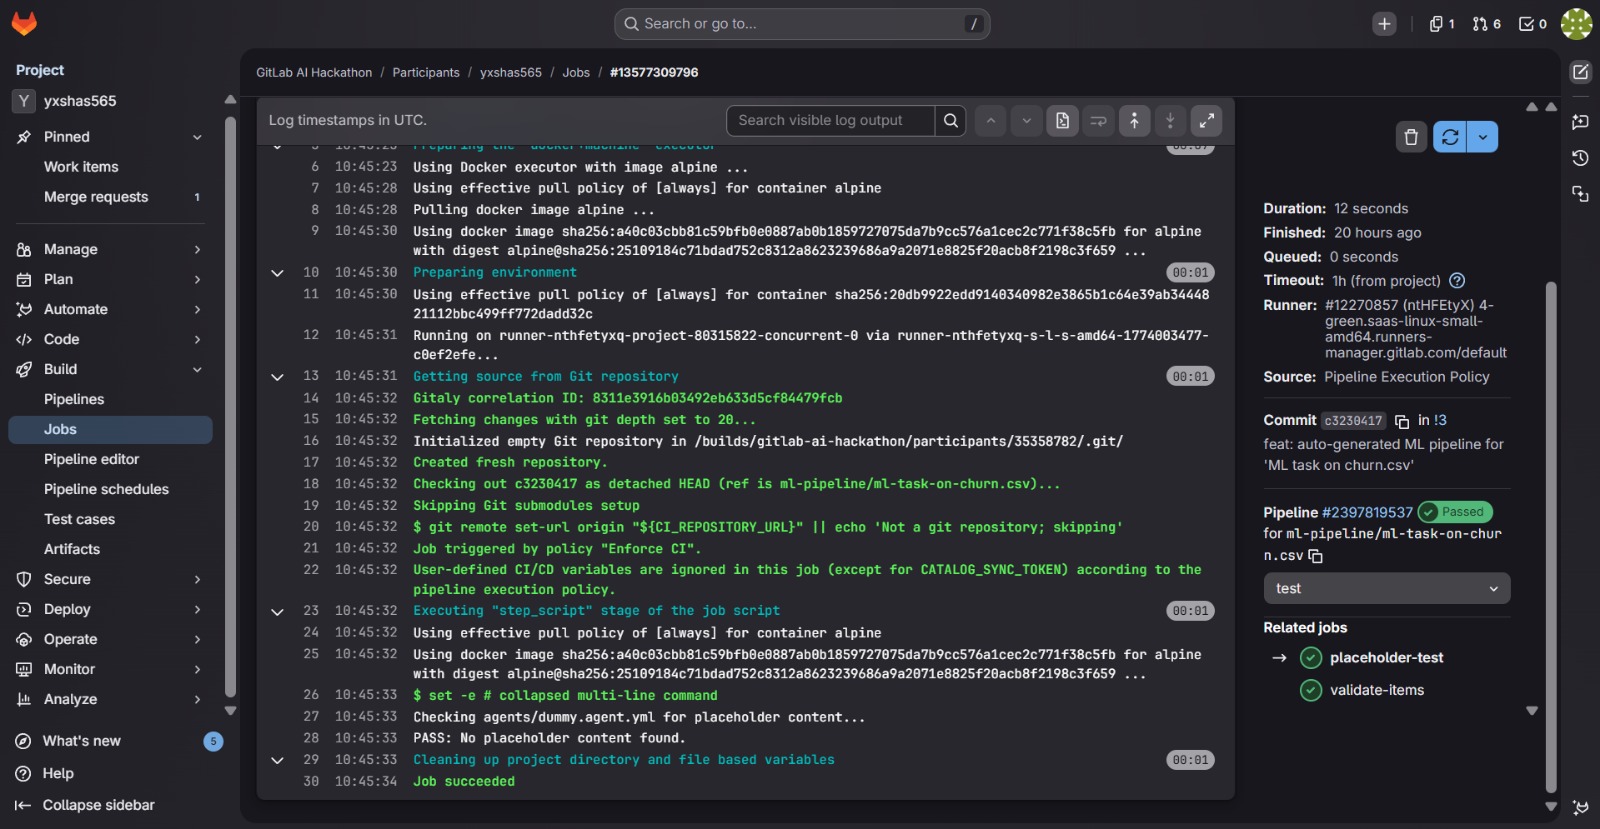Focus the 'Search or go to…' field

point(802,24)
